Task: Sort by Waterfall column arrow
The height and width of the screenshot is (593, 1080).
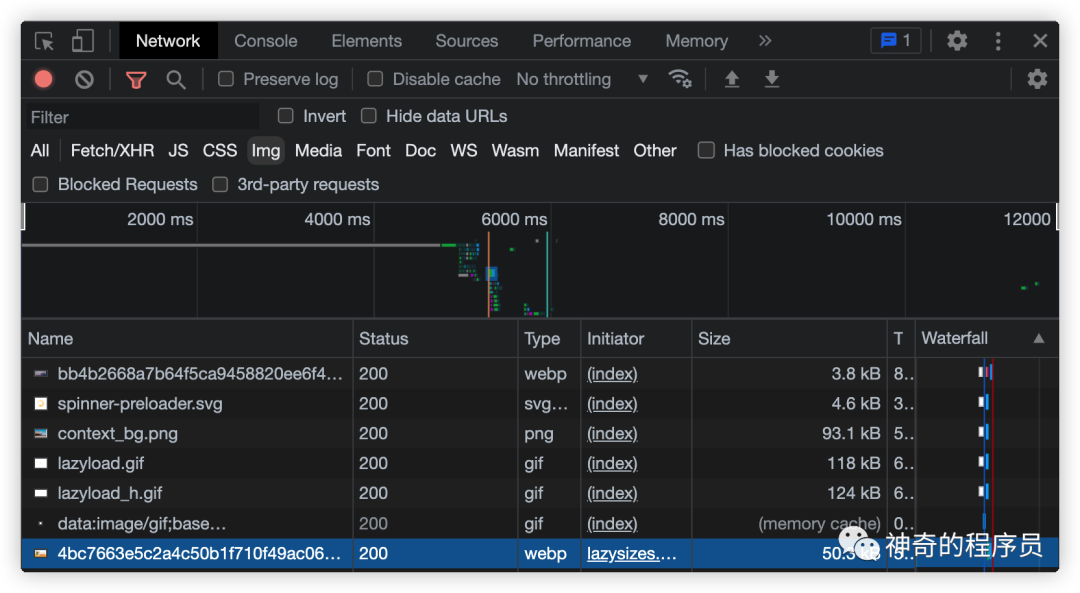Action: (x=1039, y=338)
